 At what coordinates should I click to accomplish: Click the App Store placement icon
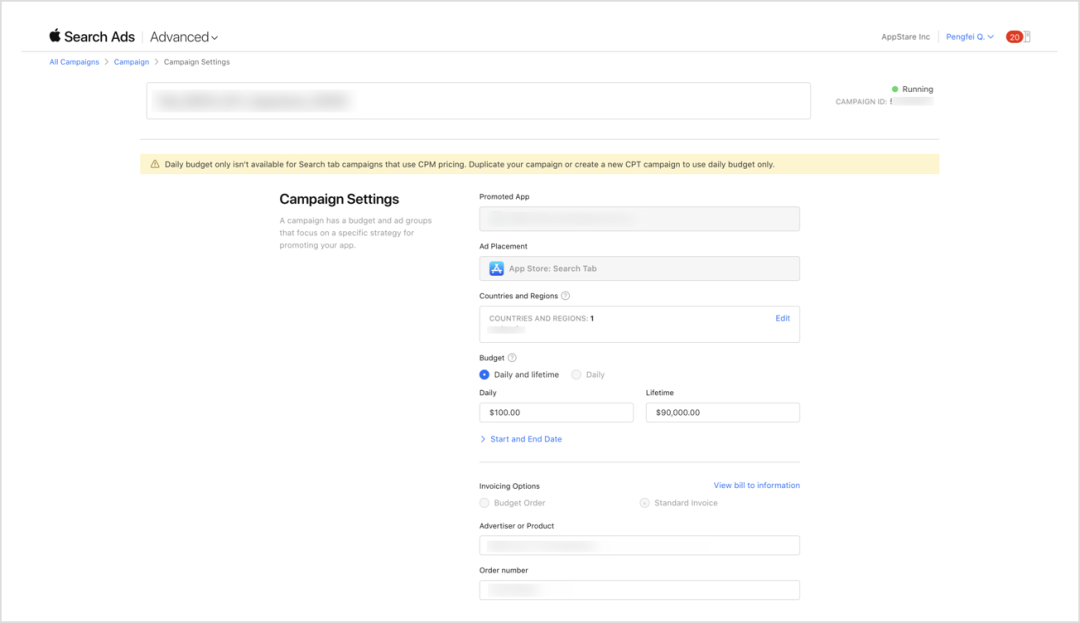496,269
